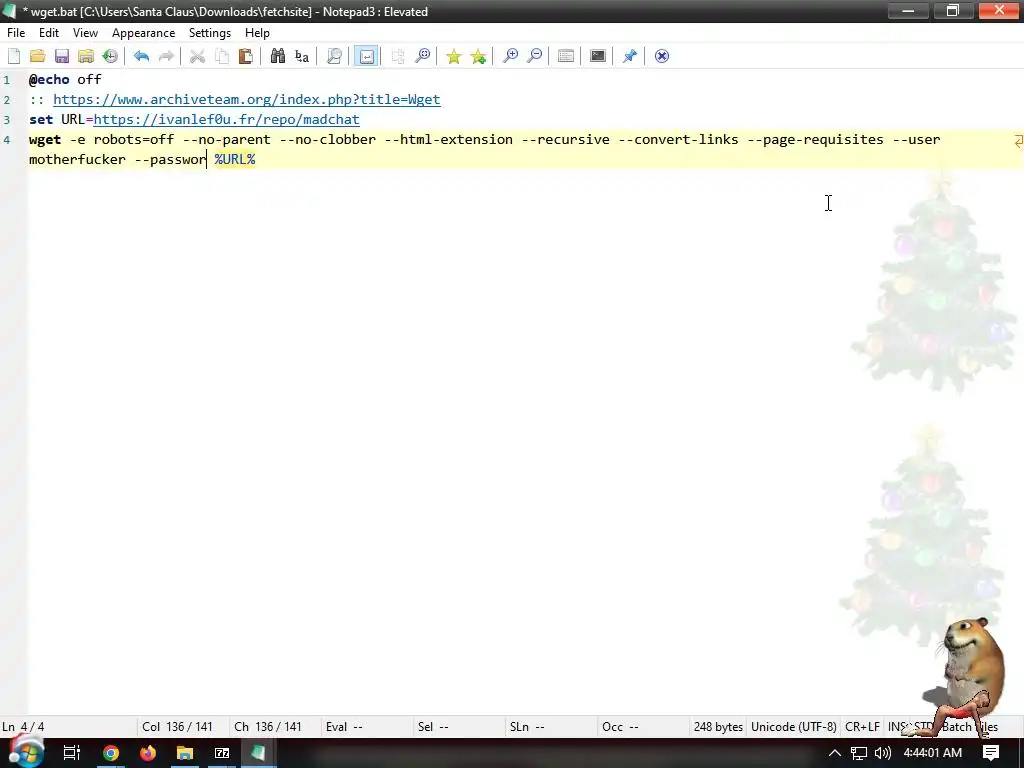This screenshot has height=768, width=1024.
Task: Launch Firefox from the taskbar
Action: [148, 753]
